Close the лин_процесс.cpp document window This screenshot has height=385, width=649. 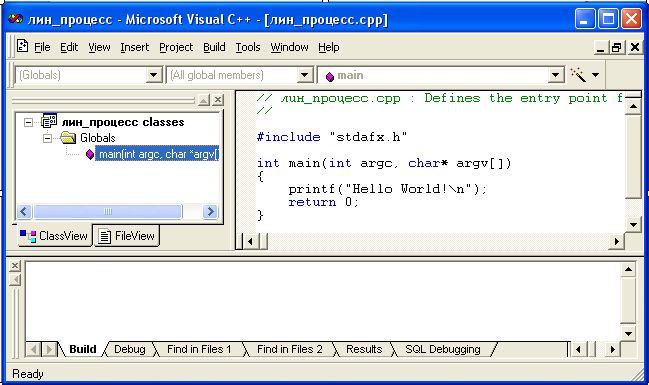pos(635,47)
